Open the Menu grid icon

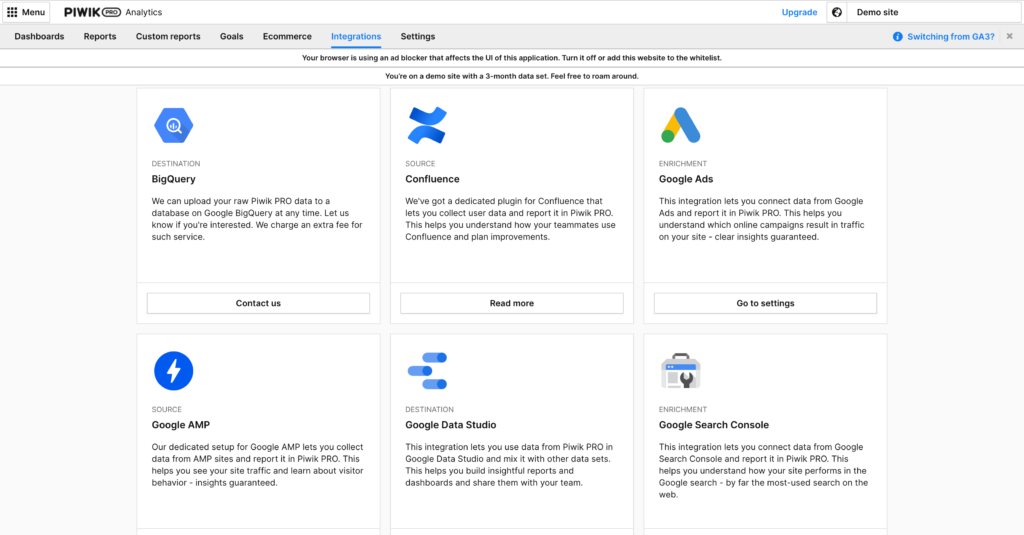click(x=12, y=12)
